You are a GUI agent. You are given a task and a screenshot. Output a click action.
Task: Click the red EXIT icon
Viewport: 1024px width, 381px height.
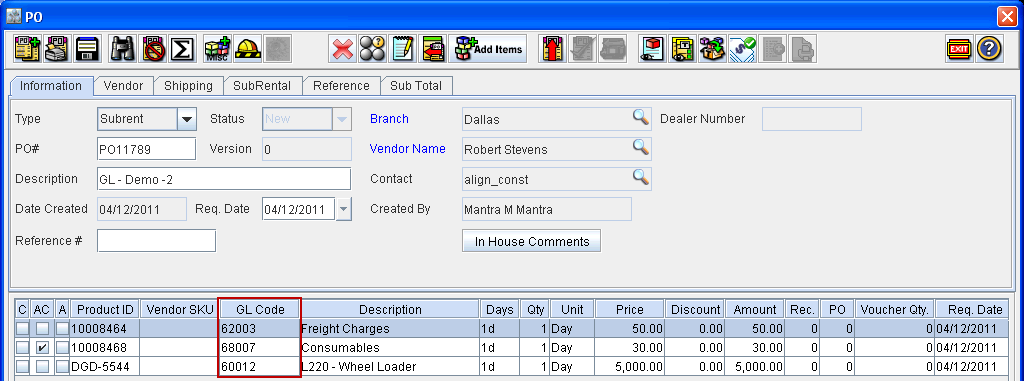[959, 49]
